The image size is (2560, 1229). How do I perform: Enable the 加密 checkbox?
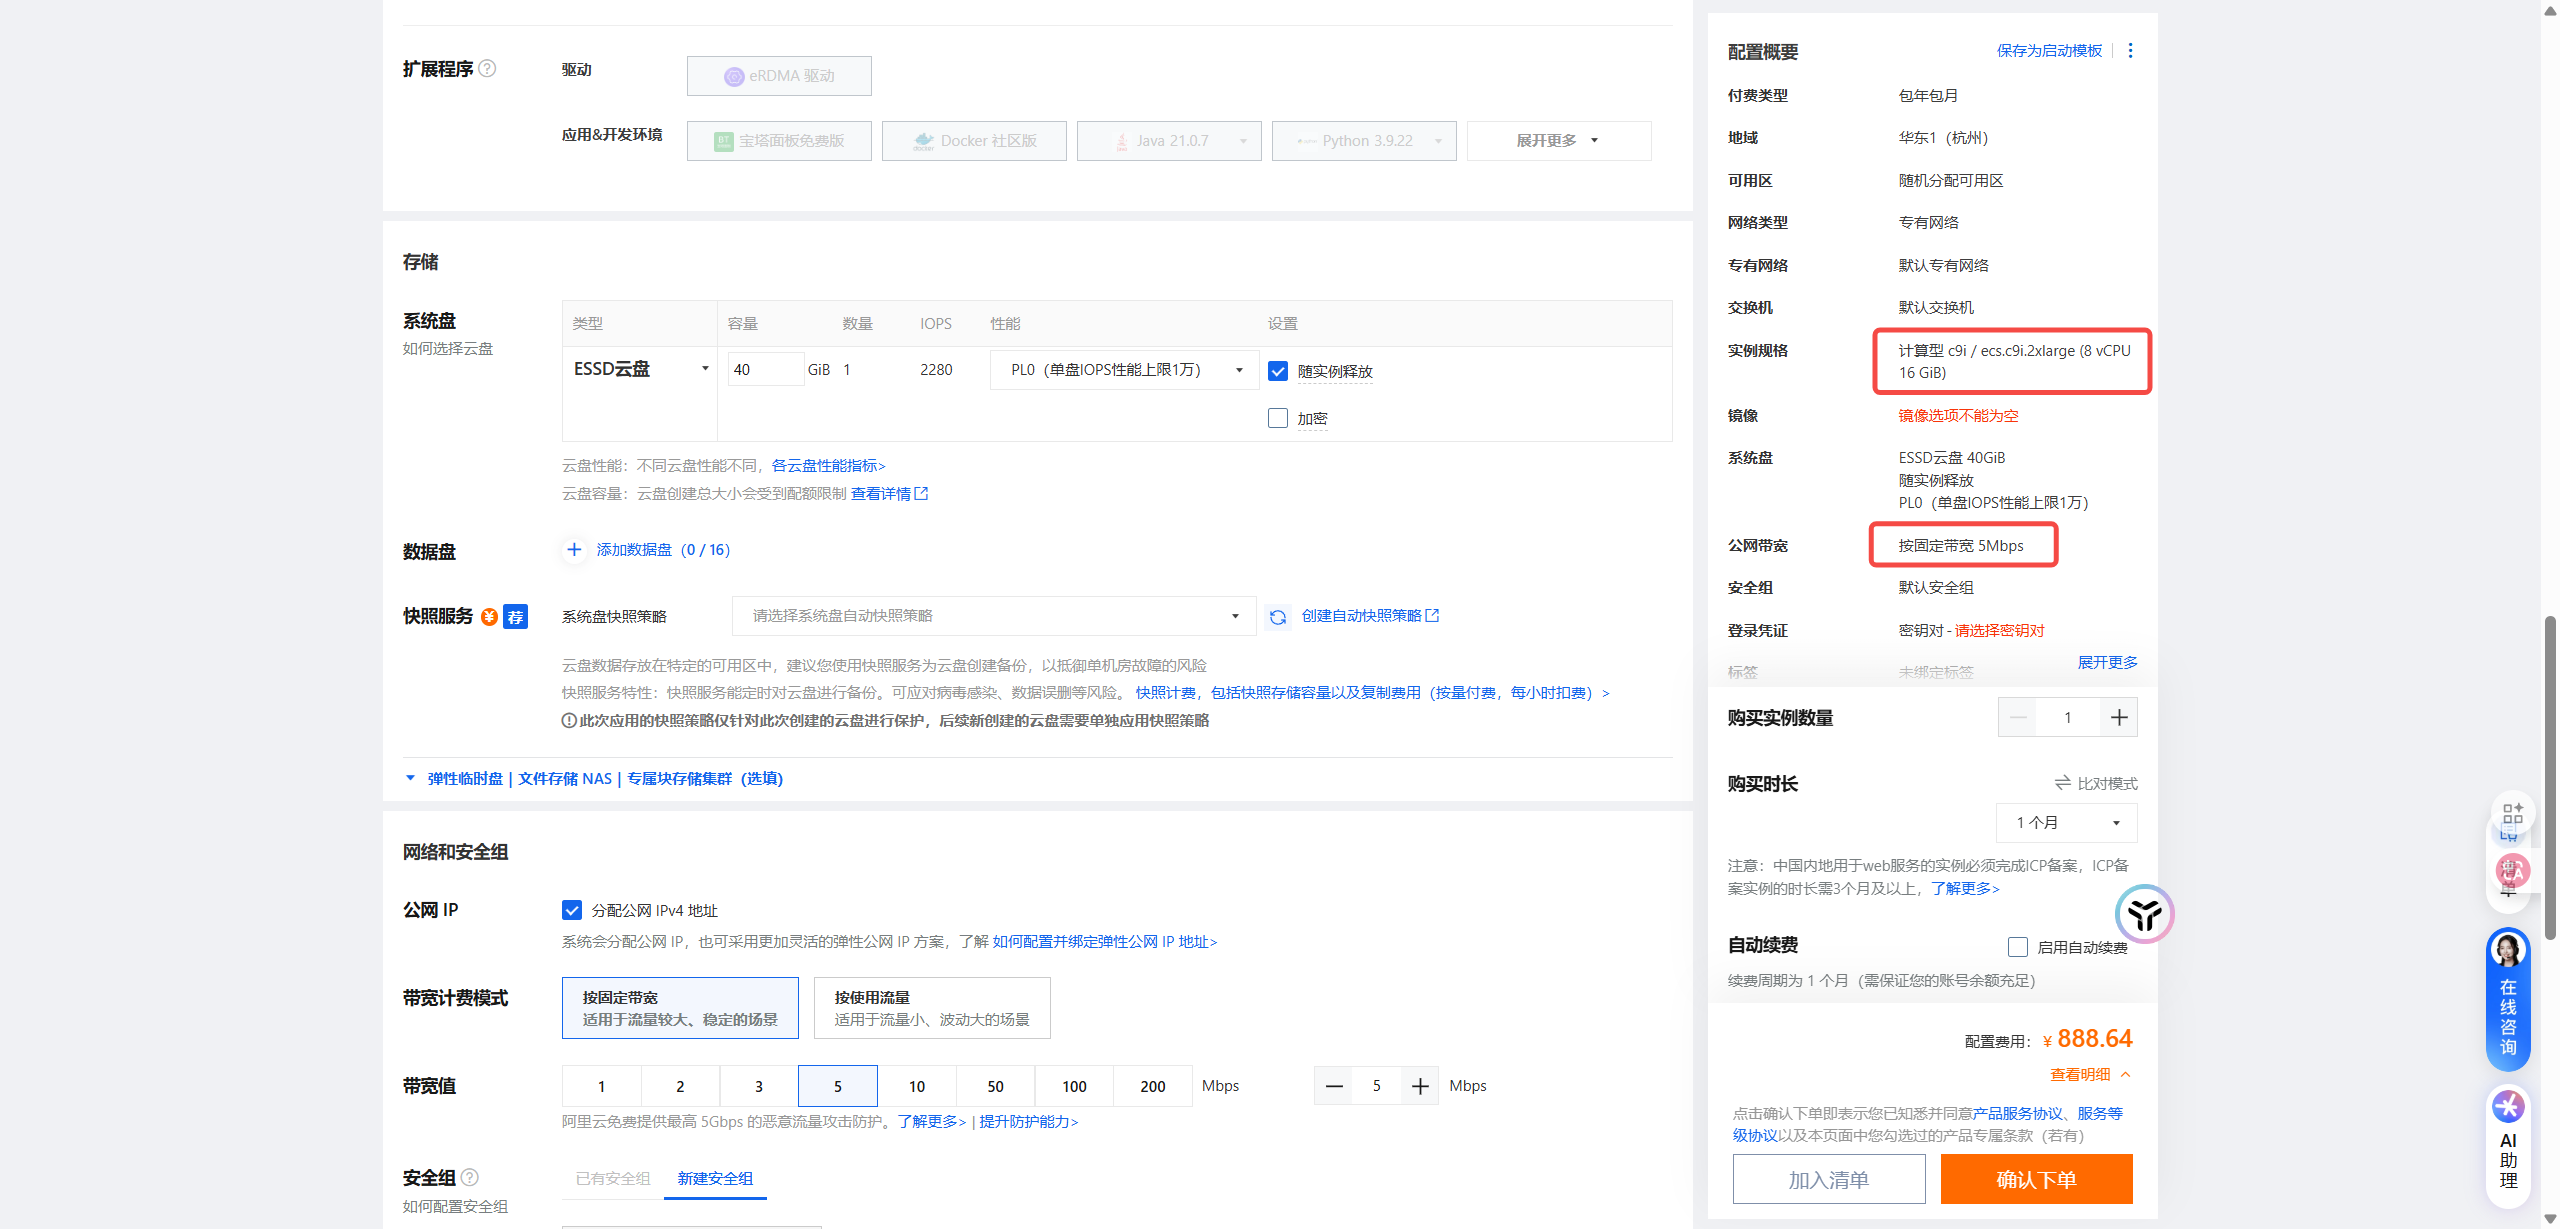(x=1278, y=418)
